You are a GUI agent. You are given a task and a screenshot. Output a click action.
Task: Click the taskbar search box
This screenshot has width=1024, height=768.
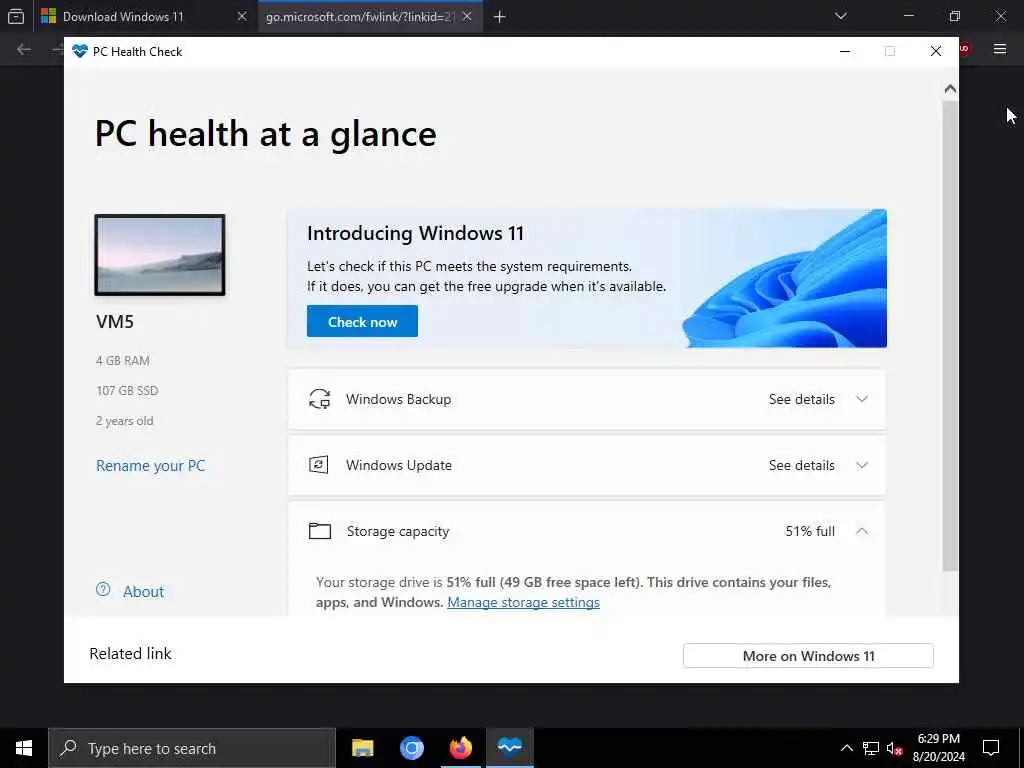click(192, 748)
